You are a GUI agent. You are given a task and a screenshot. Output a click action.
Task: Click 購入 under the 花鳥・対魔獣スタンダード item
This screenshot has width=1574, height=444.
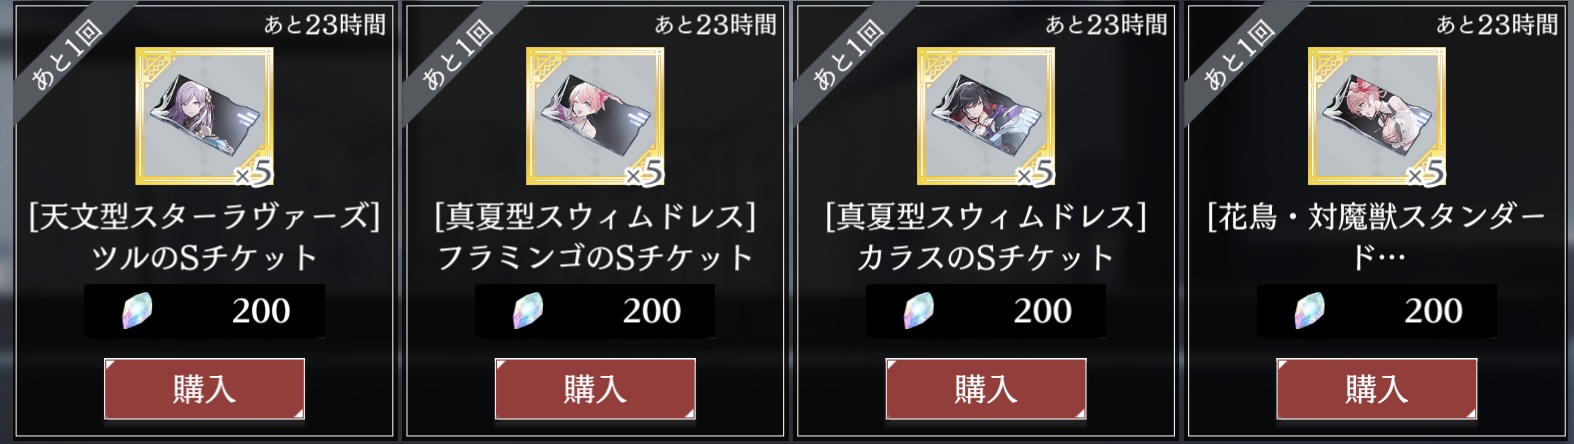pyautogui.click(x=1377, y=389)
